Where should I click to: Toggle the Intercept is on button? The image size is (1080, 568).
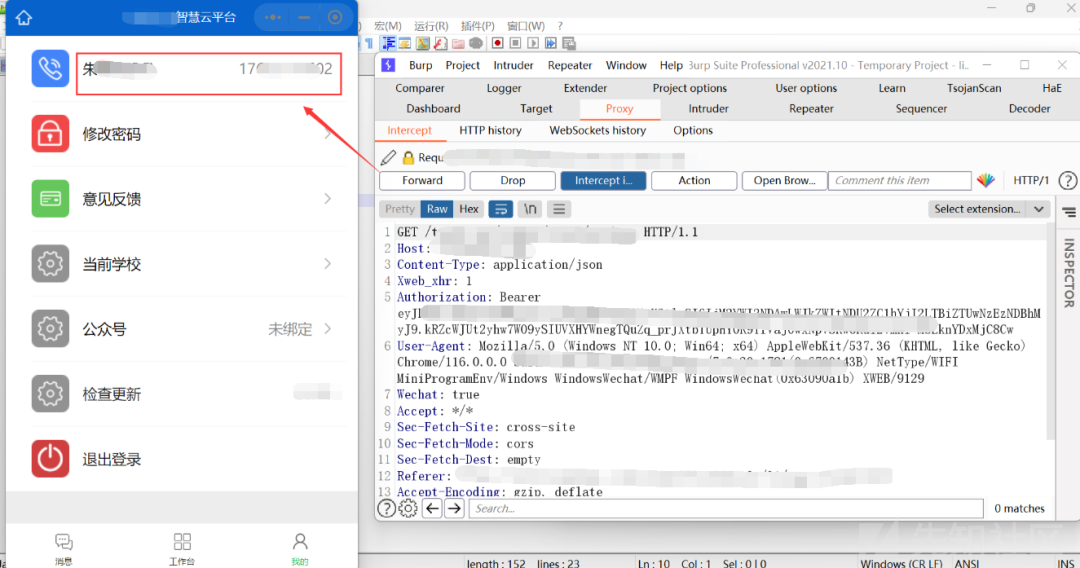click(x=603, y=180)
